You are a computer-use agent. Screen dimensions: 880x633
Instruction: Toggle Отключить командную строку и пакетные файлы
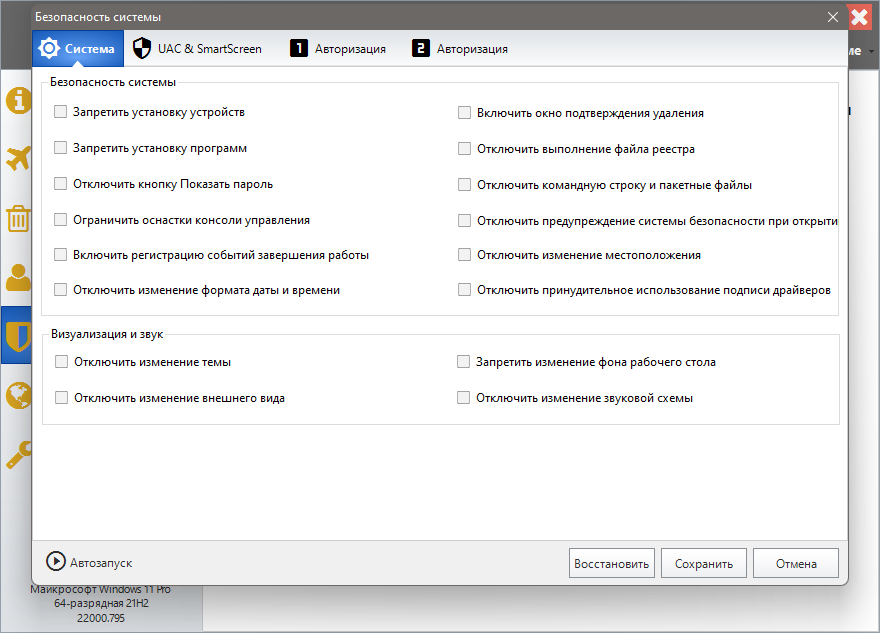tap(464, 185)
